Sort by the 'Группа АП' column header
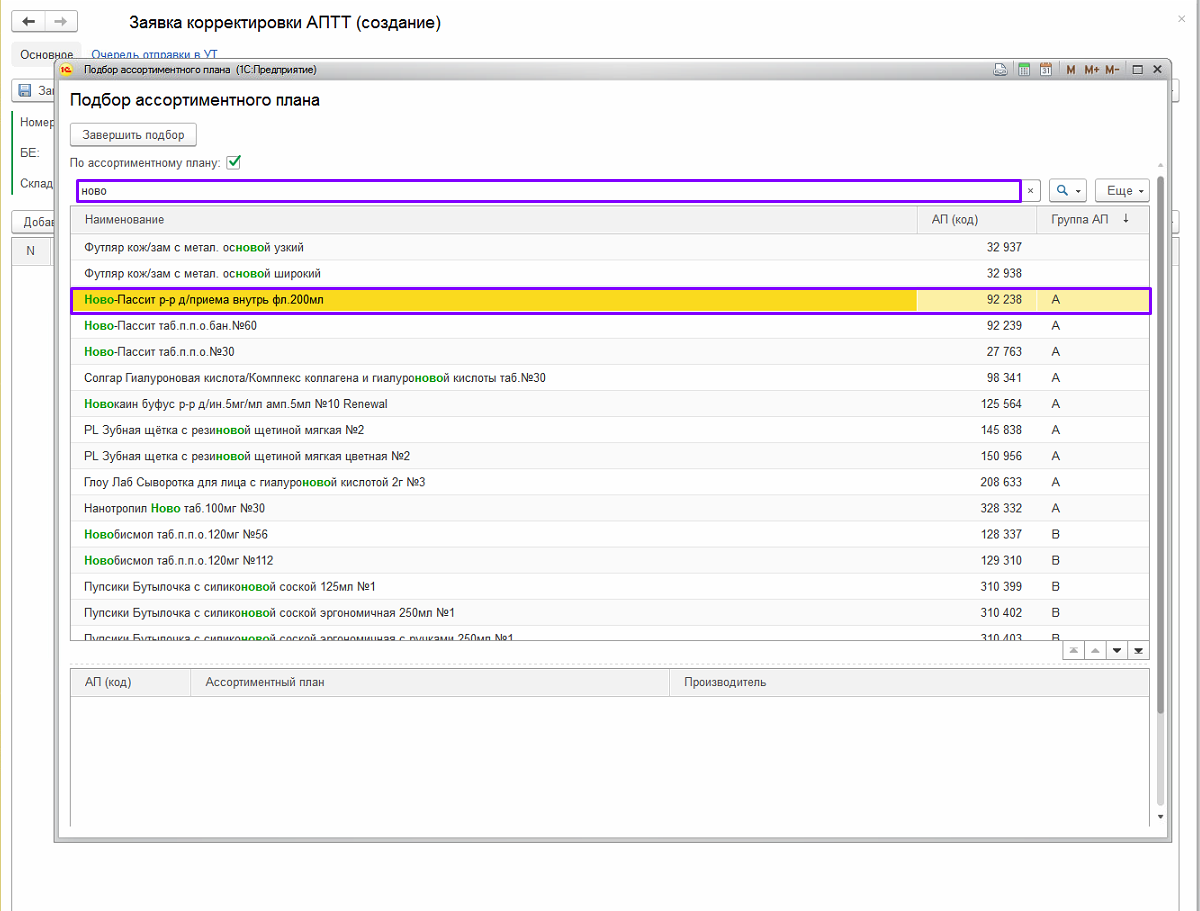 point(1079,219)
